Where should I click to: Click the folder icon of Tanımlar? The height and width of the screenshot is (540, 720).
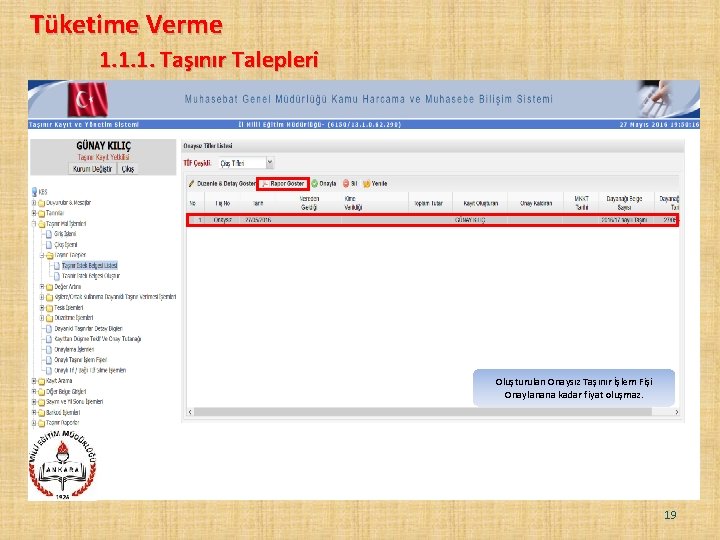click(42, 214)
